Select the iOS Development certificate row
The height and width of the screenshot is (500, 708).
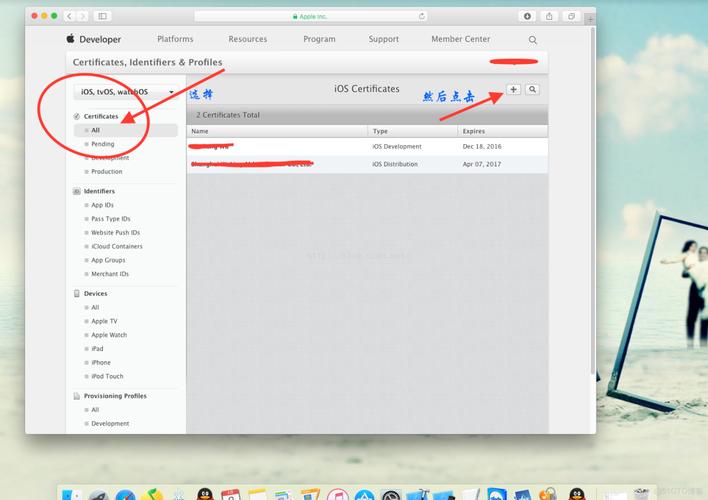[x=367, y=147]
